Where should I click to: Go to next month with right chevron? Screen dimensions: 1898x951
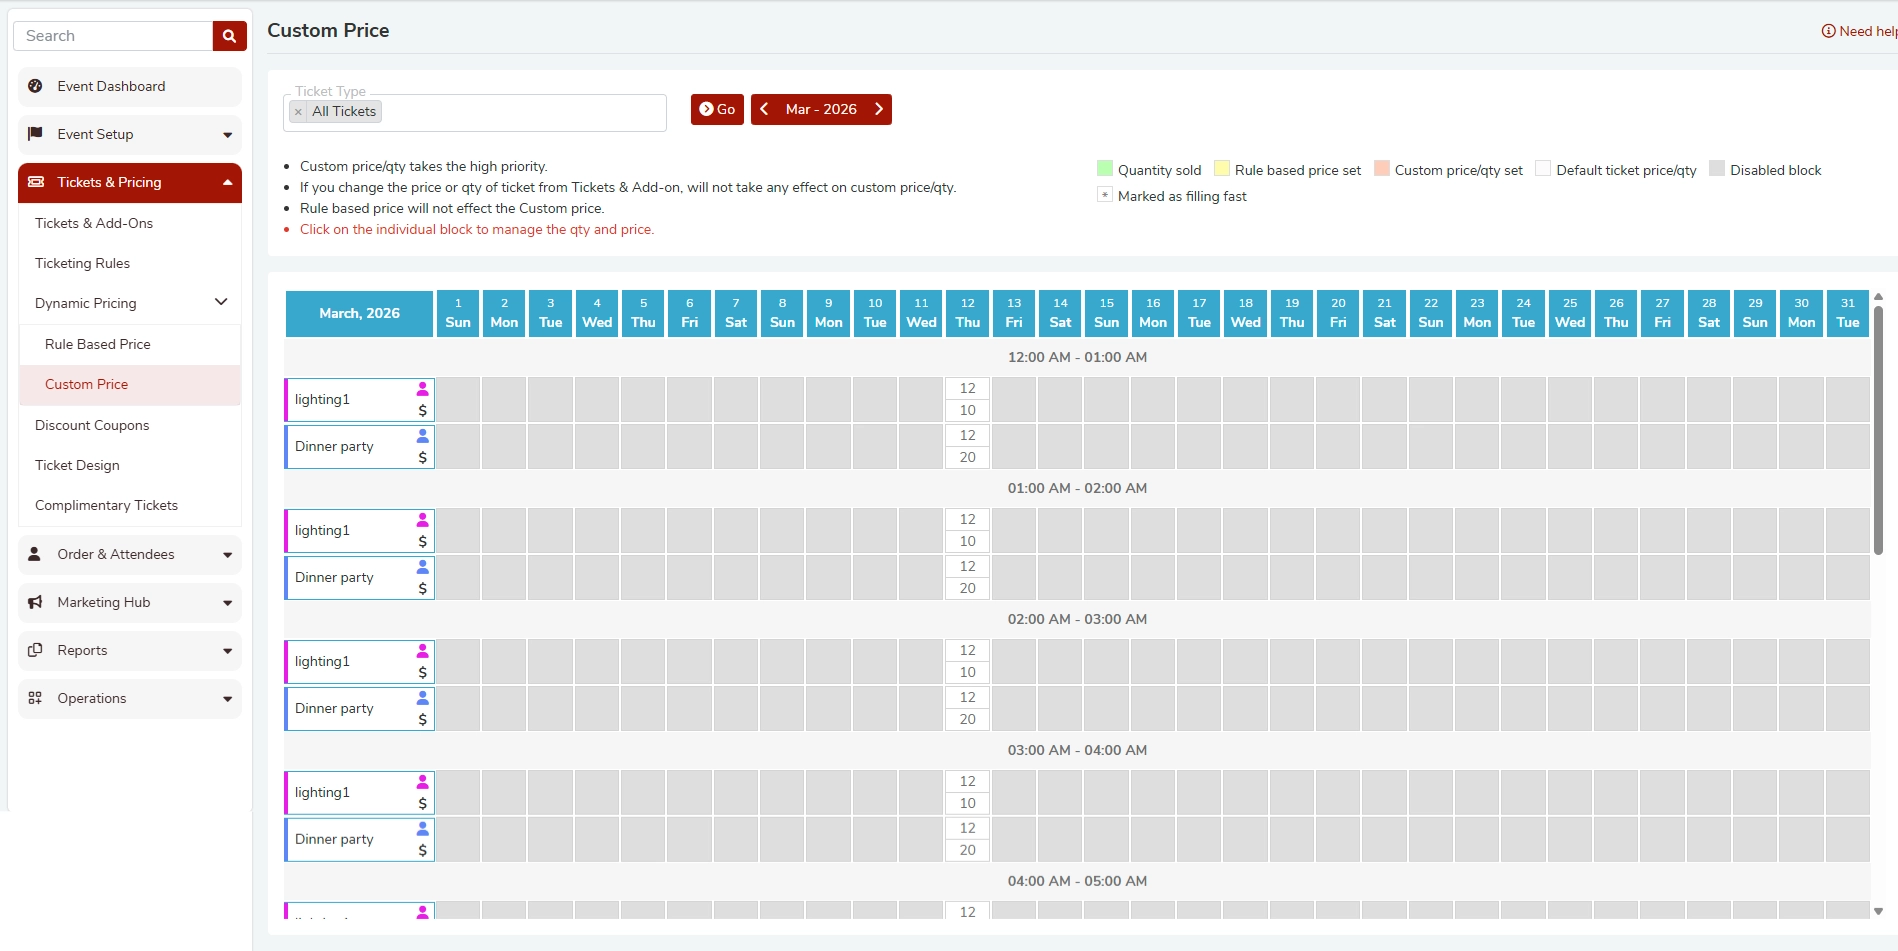[879, 109]
